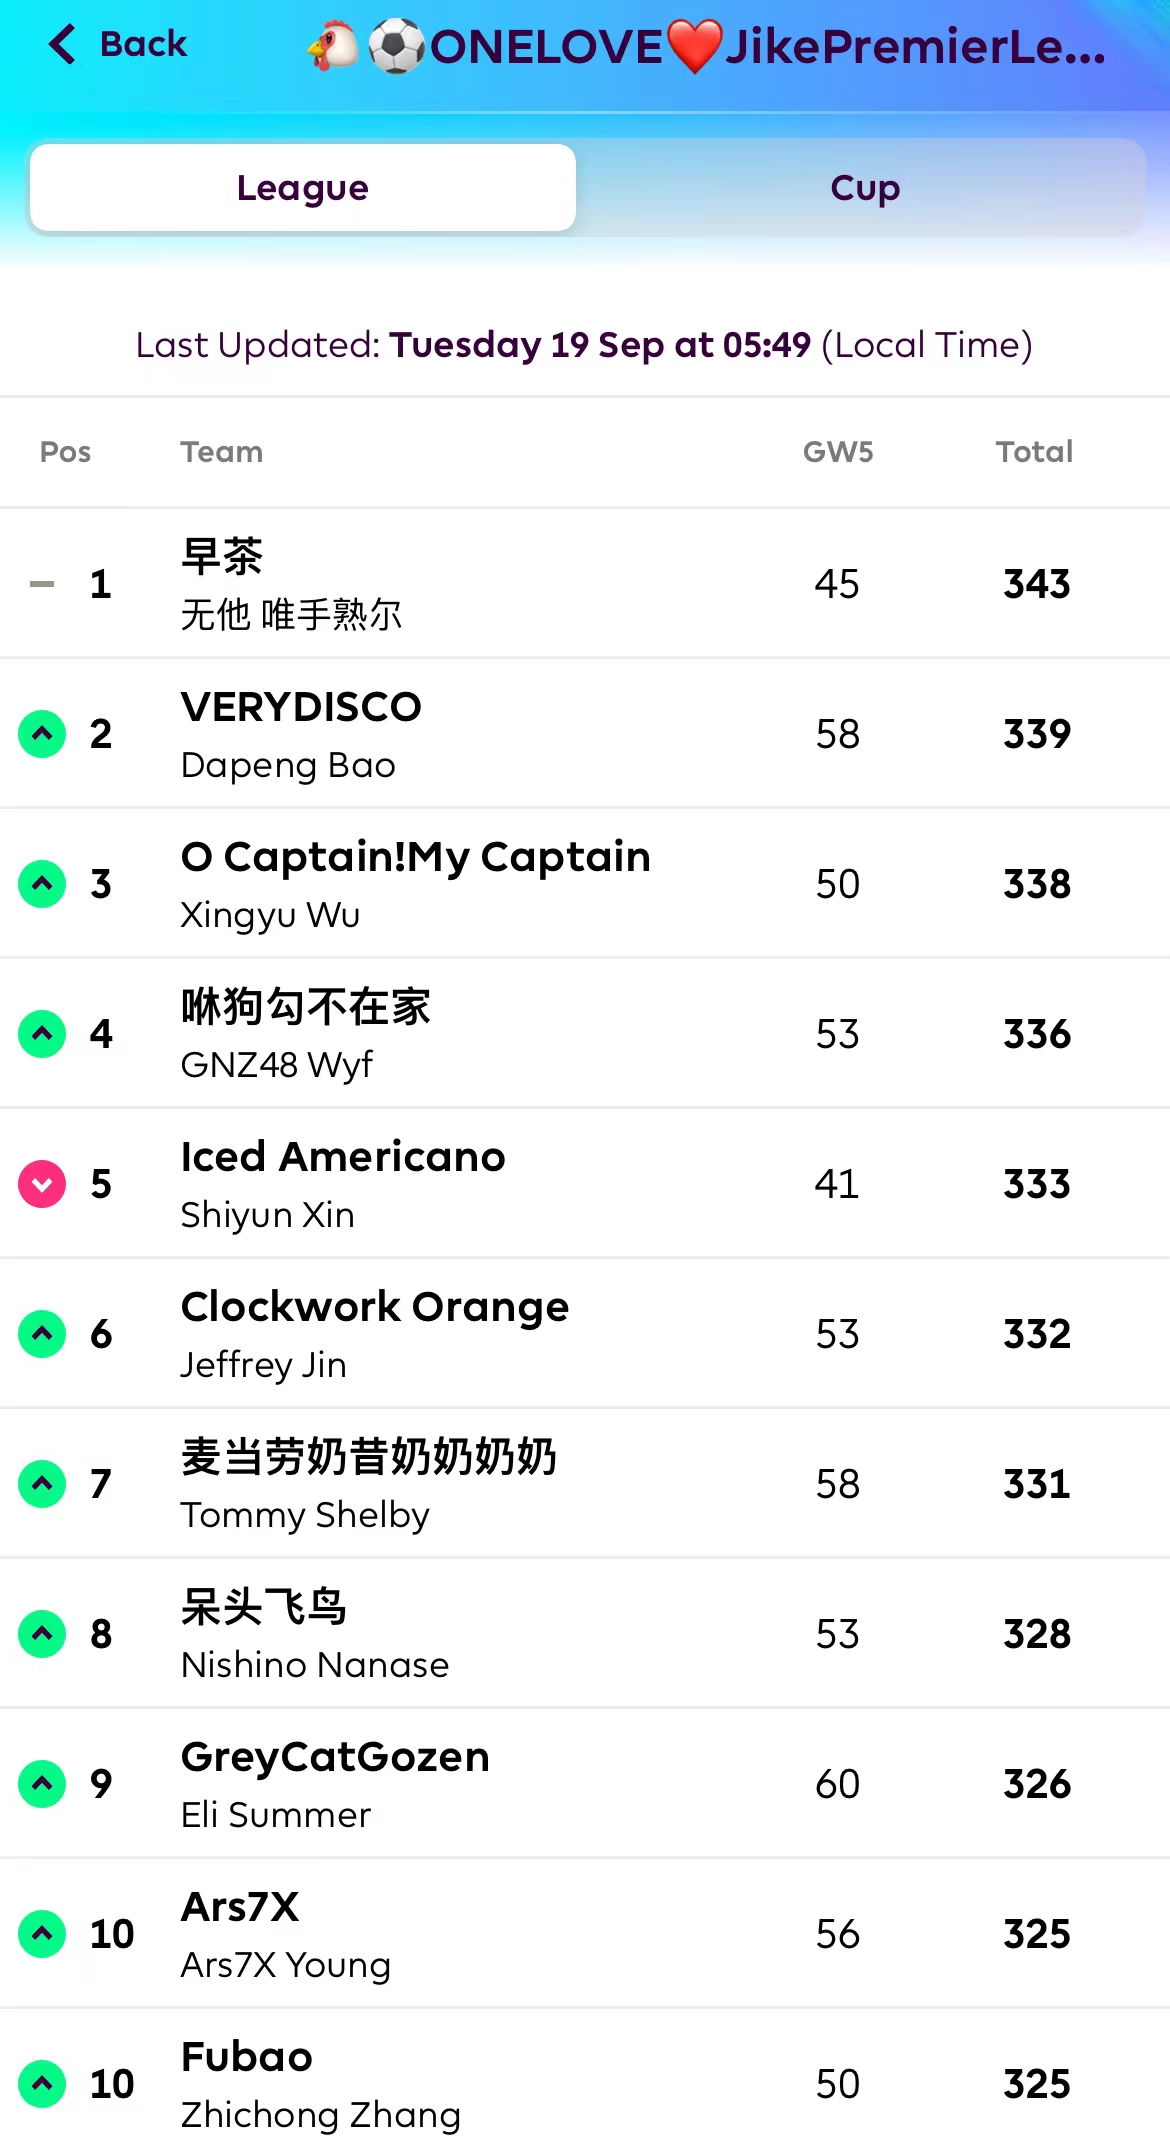Click the grey no-change dash at position 1

pyautogui.click(x=42, y=584)
